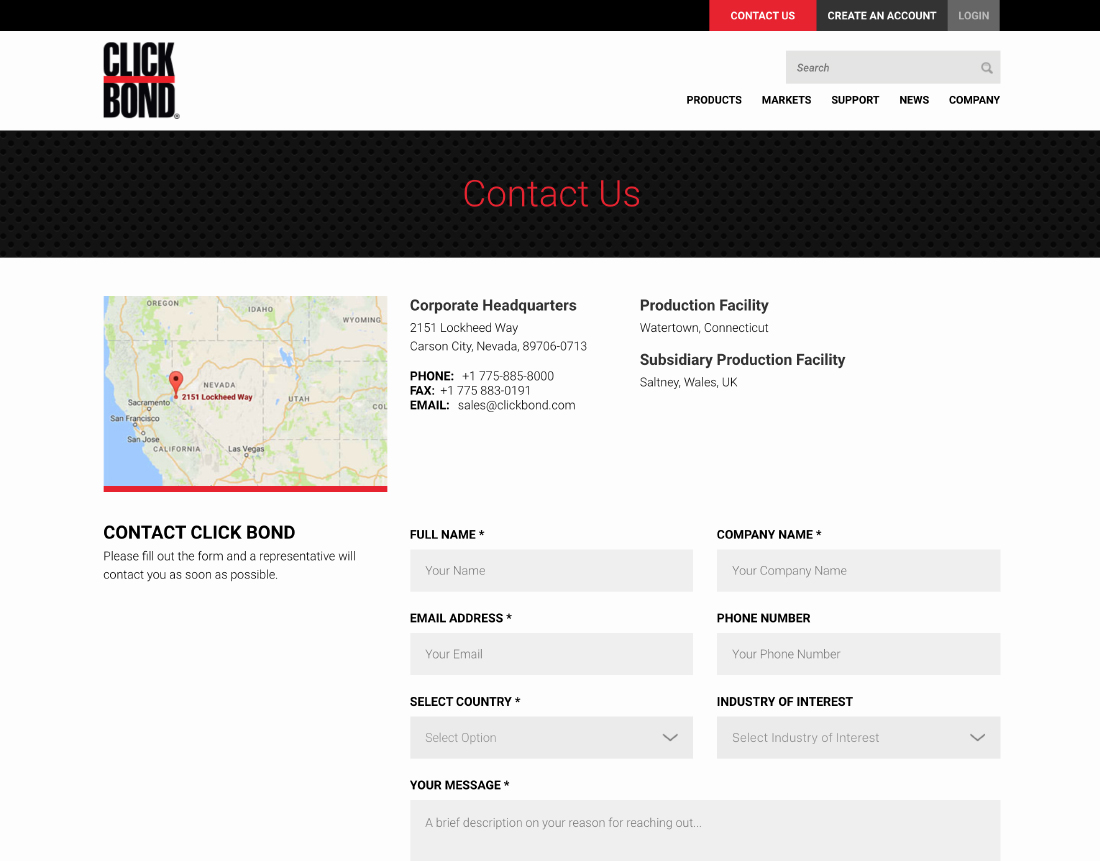Open the Contact Us top link
1100x861 pixels.
coord(763,15)
